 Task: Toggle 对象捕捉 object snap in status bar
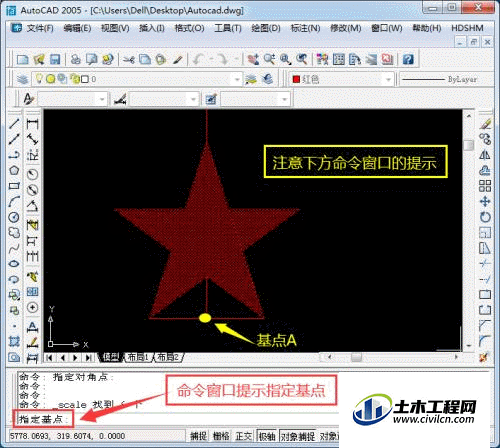(297, 436)
